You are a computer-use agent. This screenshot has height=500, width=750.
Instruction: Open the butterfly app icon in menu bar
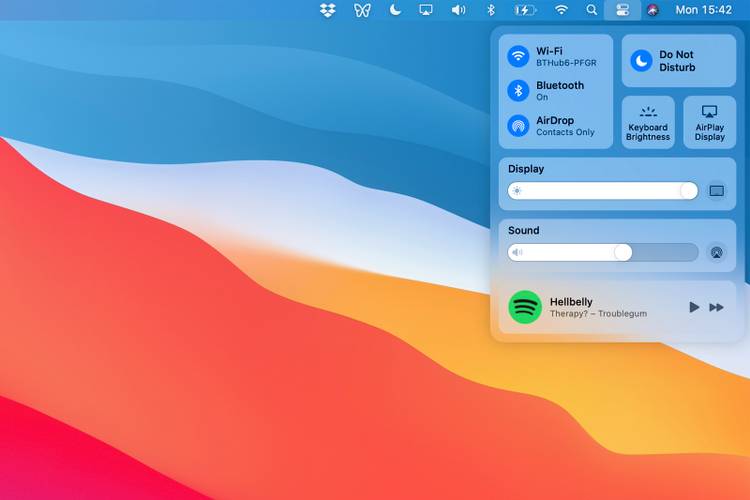click(362, 10)
